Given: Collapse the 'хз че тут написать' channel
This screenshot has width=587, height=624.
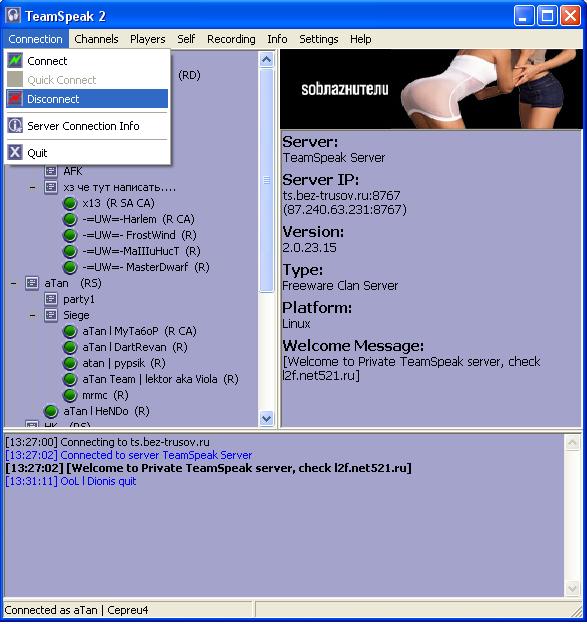Looking at the screenshot, I should [33, 187].
